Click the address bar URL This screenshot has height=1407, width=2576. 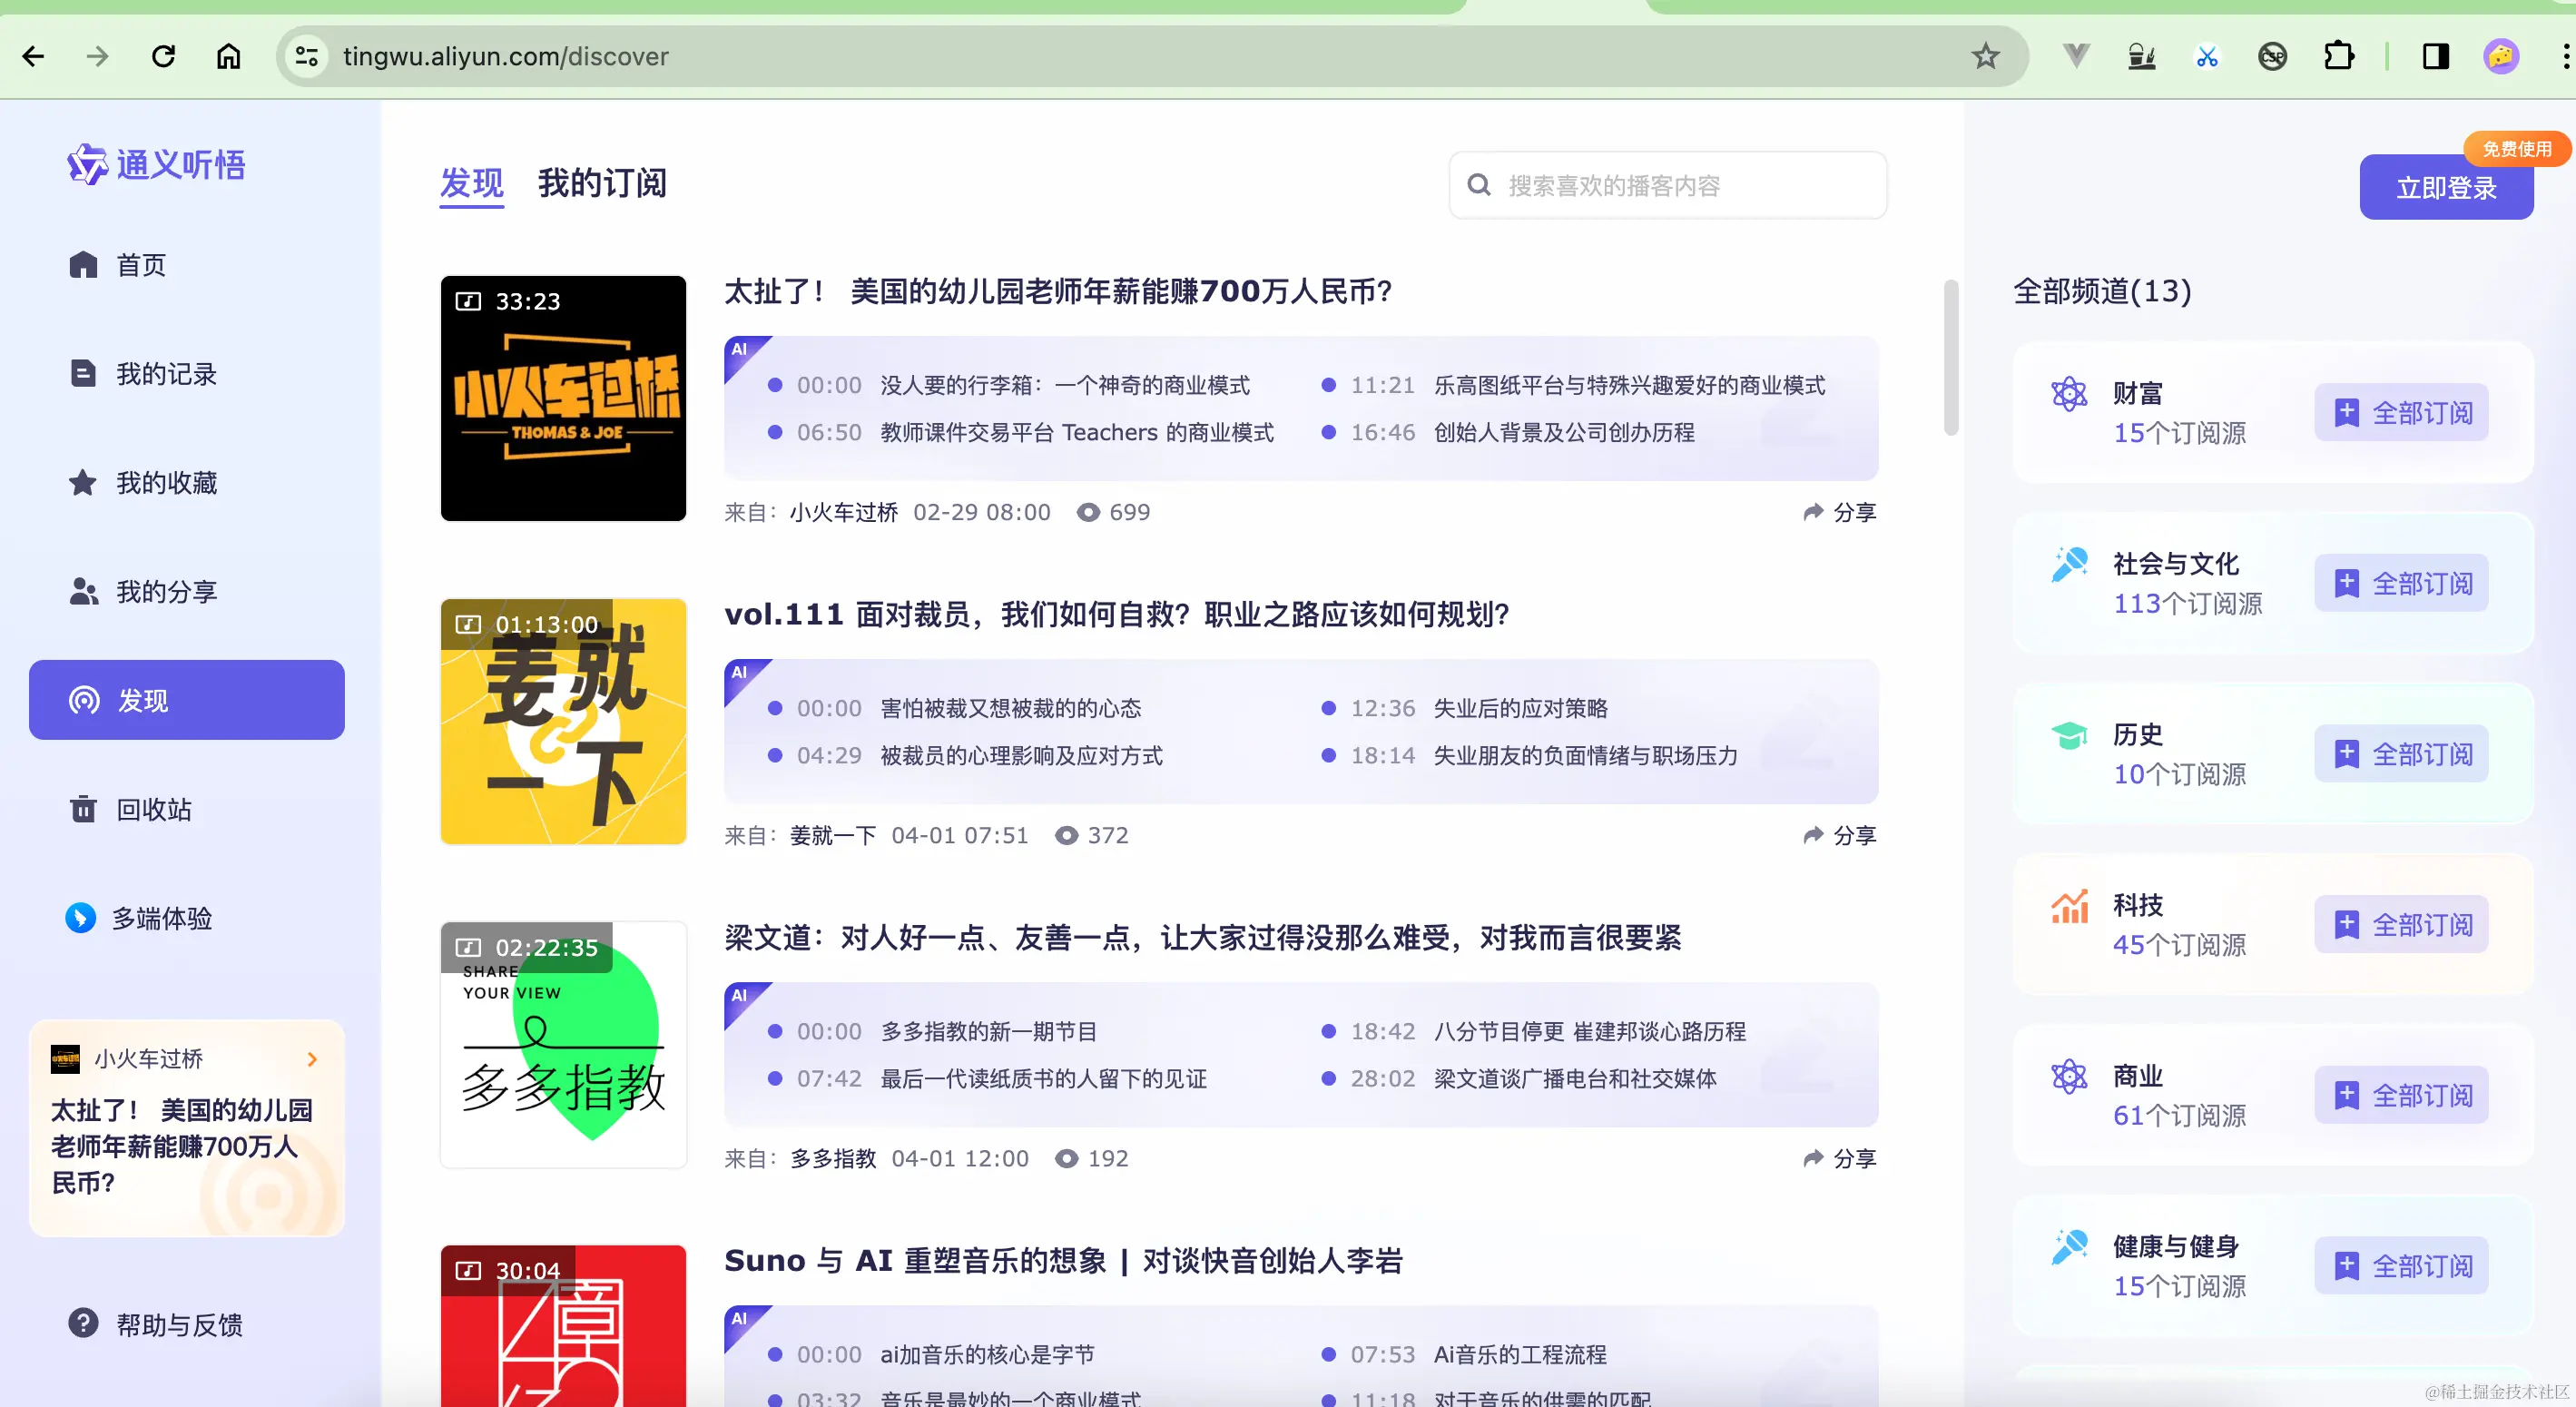coord(505,56)
